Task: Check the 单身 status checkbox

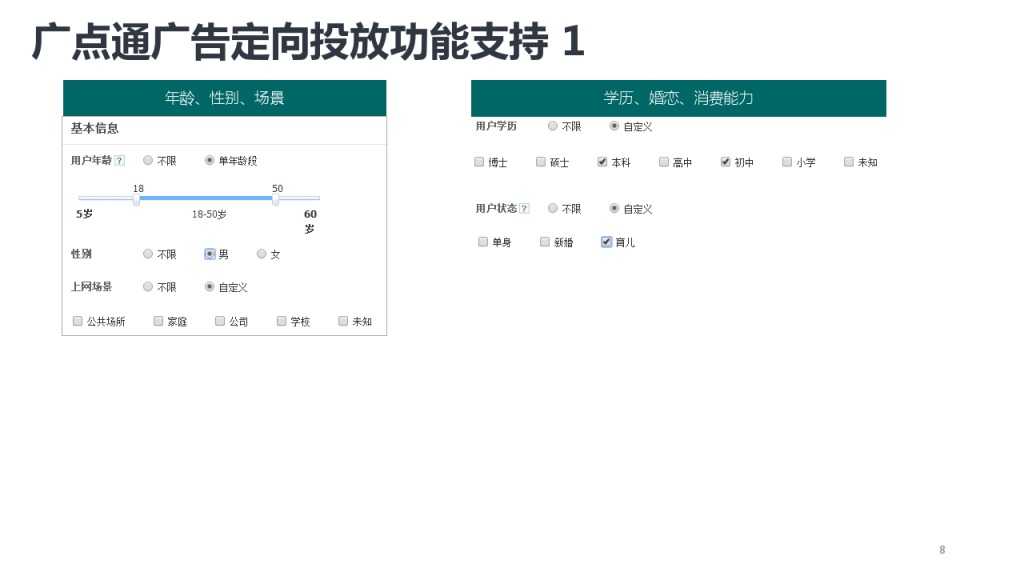Action: 483,241
